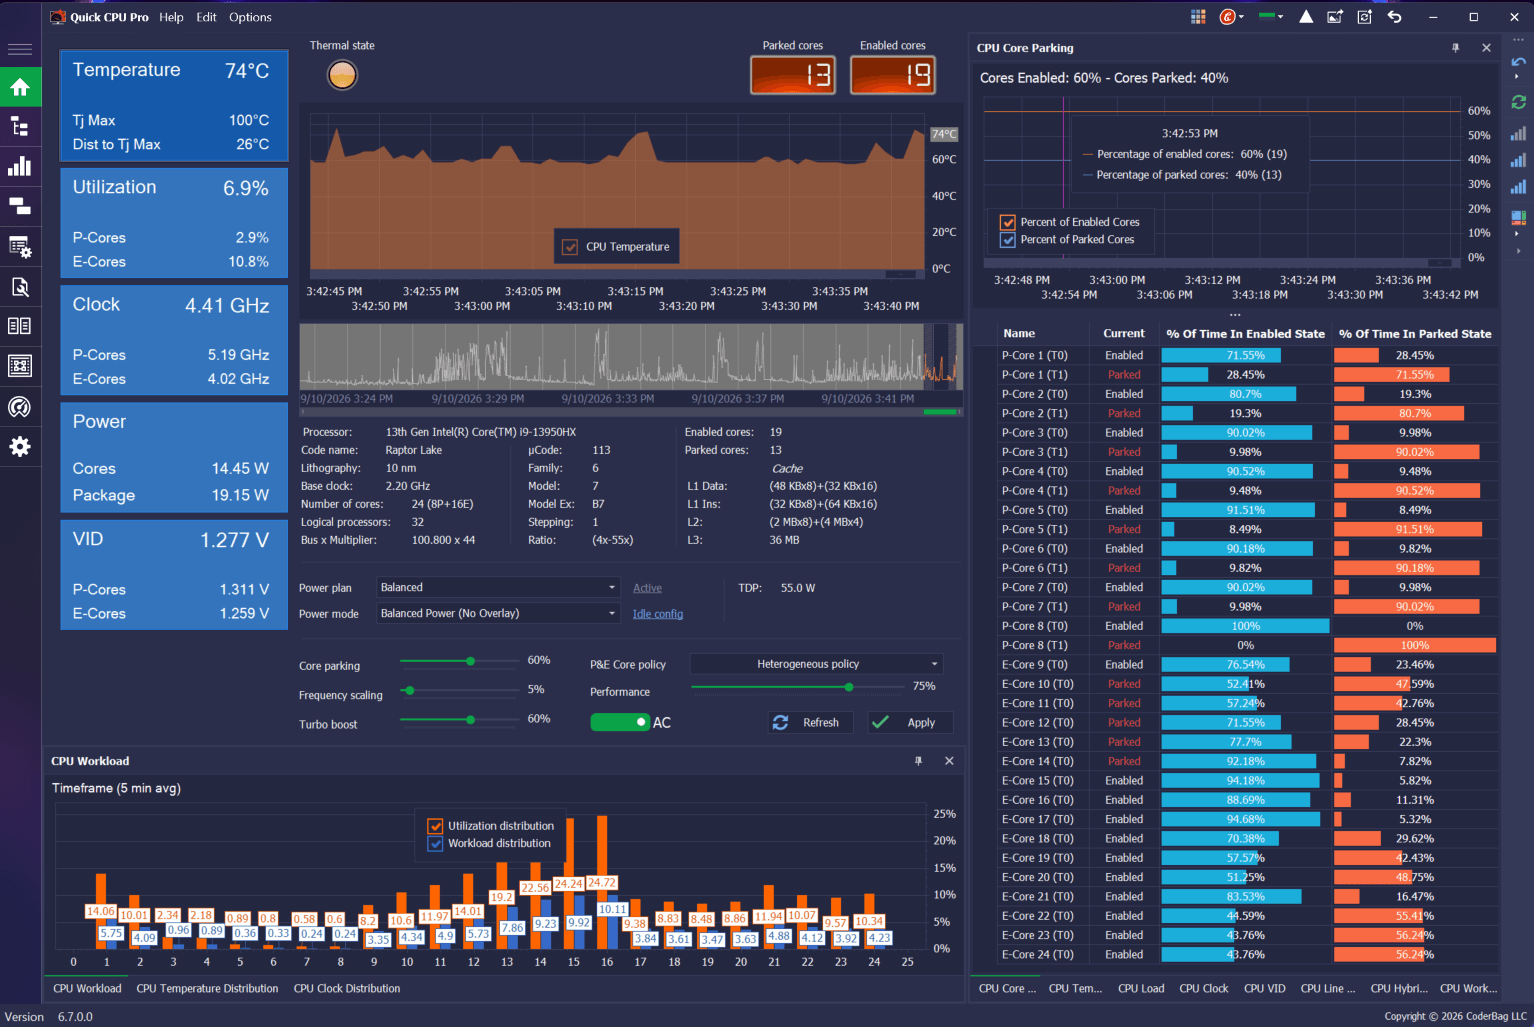Click the export image icon in title bar
Image resolution: width=1534 pixels, height=1027 pixels.
(1335, 17)
